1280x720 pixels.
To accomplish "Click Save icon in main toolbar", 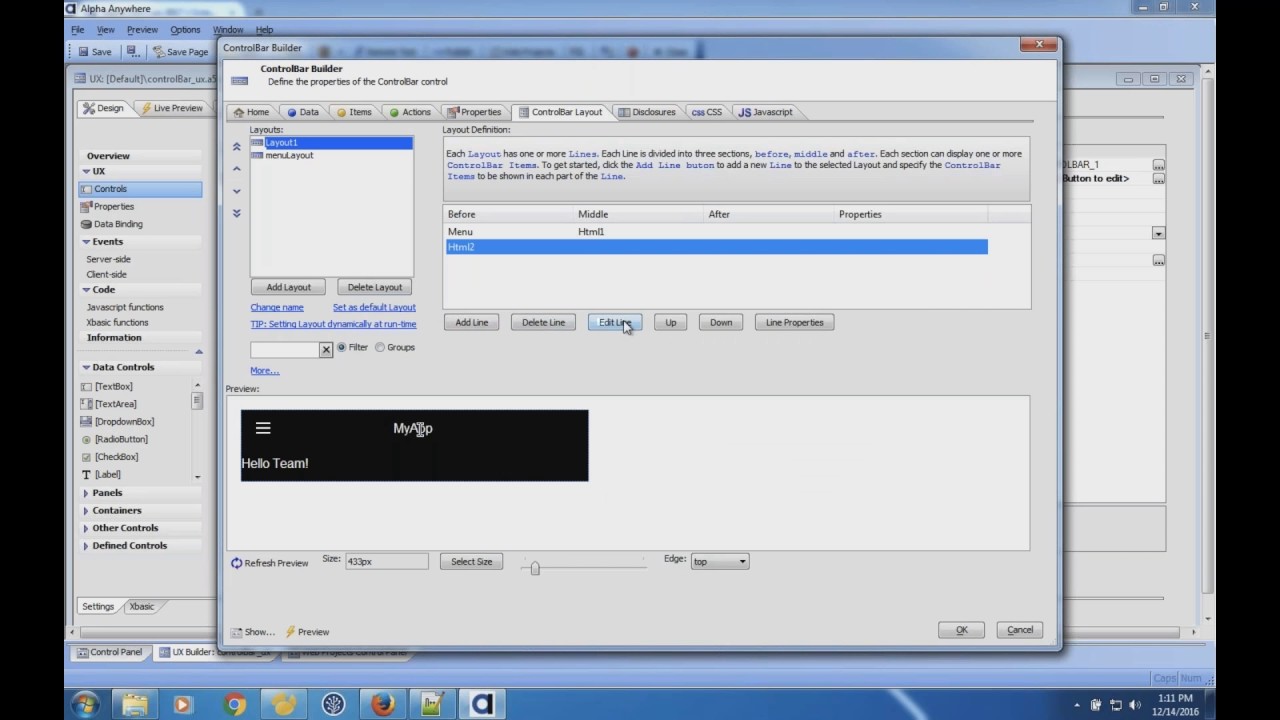I will [93, 52].
